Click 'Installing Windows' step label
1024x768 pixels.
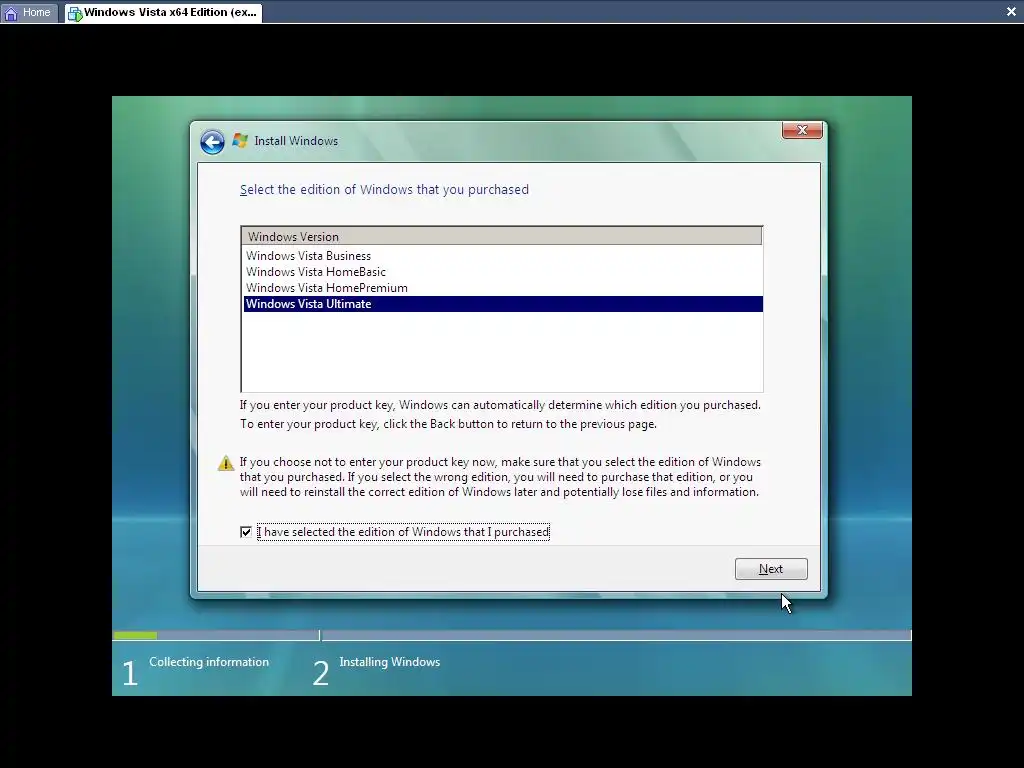[x=389, y=662]
